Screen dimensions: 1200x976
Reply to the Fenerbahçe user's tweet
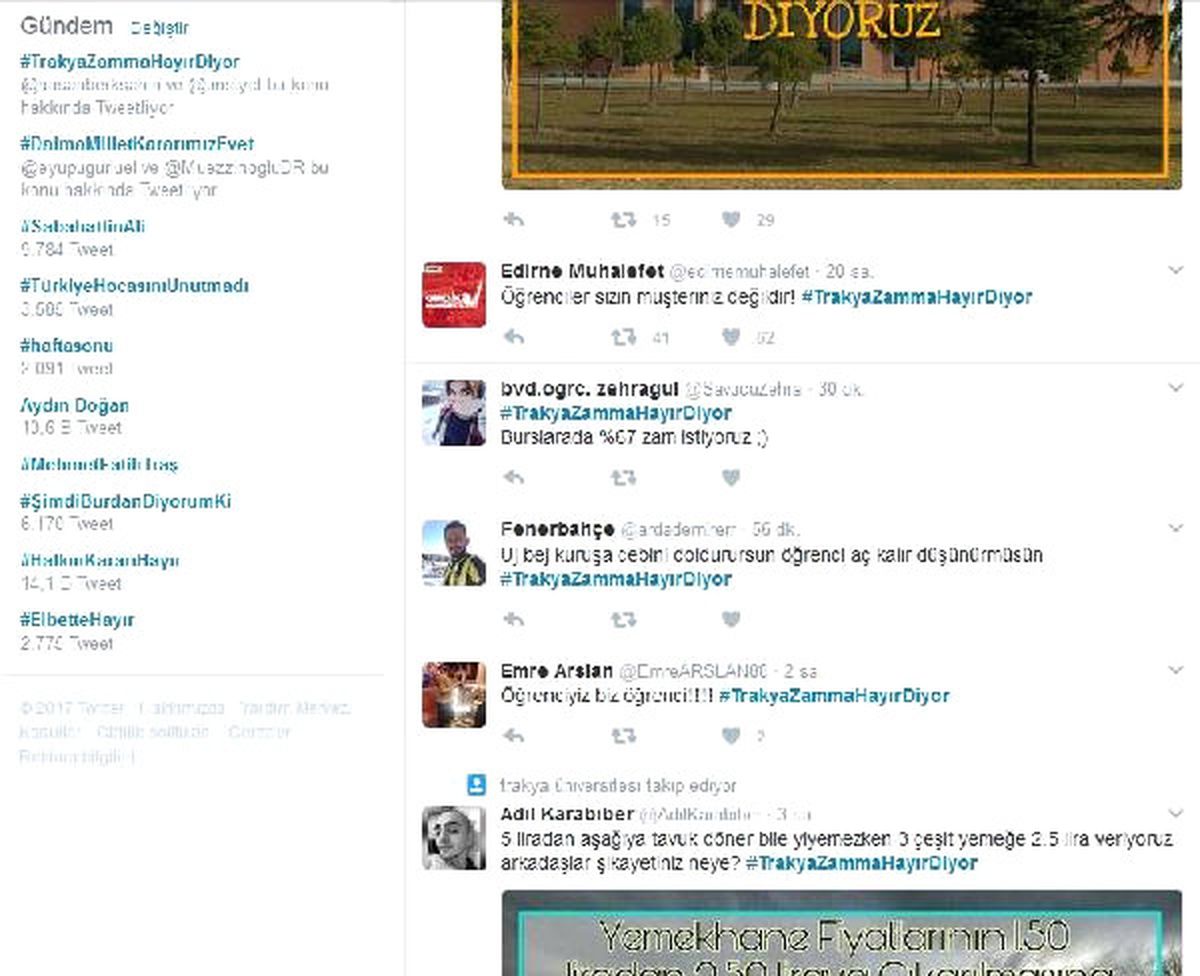513,620
